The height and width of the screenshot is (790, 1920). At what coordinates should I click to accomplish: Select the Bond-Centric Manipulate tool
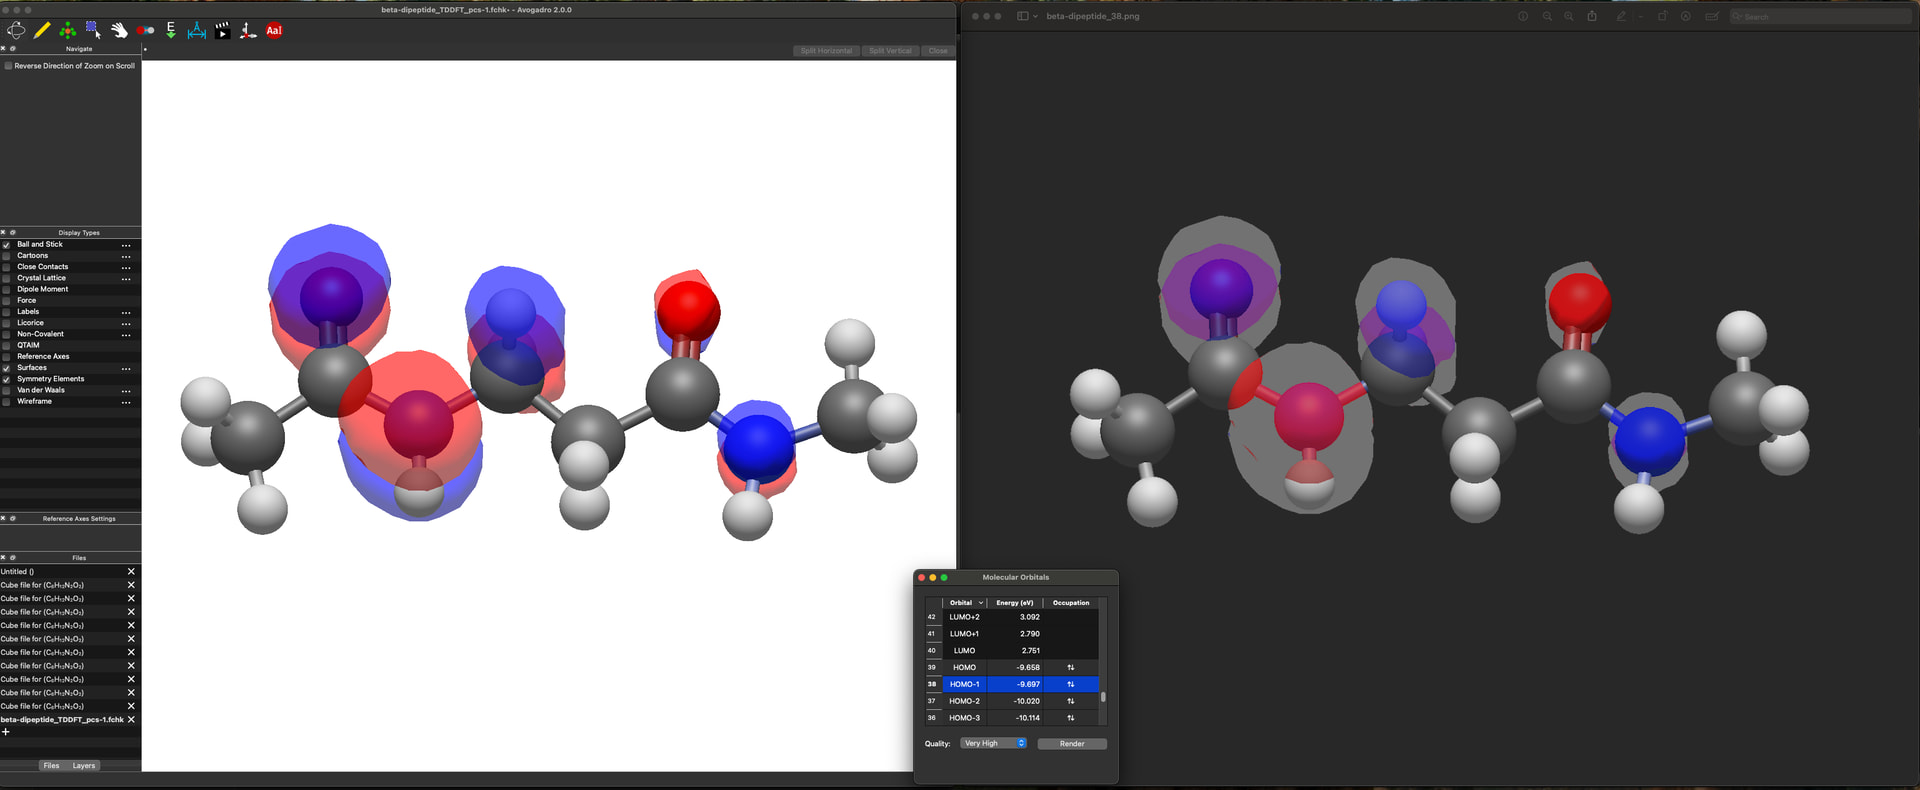click(x=145, y=31)
